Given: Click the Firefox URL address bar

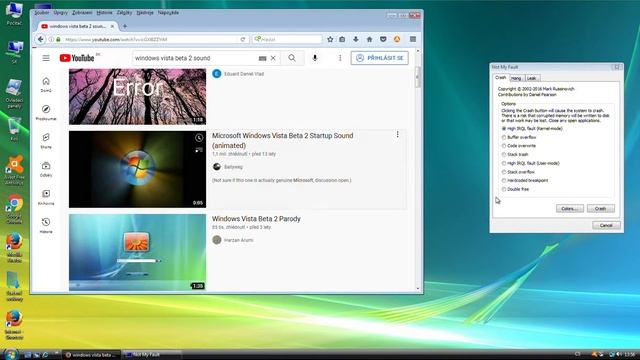Looking at the screenshot, I should pos(151,39).
